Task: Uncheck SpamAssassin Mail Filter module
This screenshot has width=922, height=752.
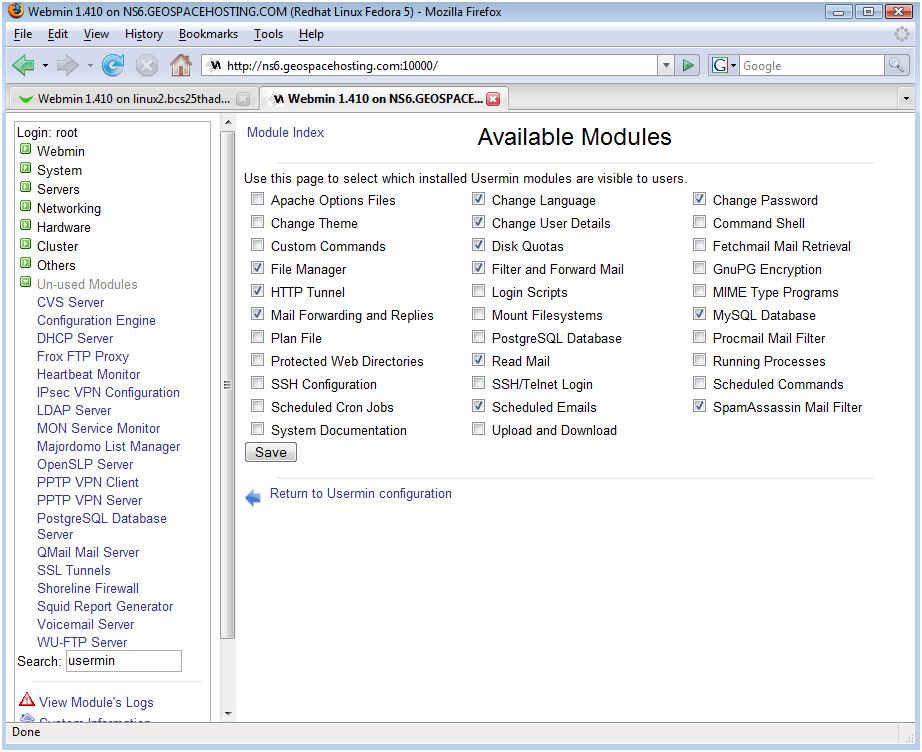Action: coord(699,406)
